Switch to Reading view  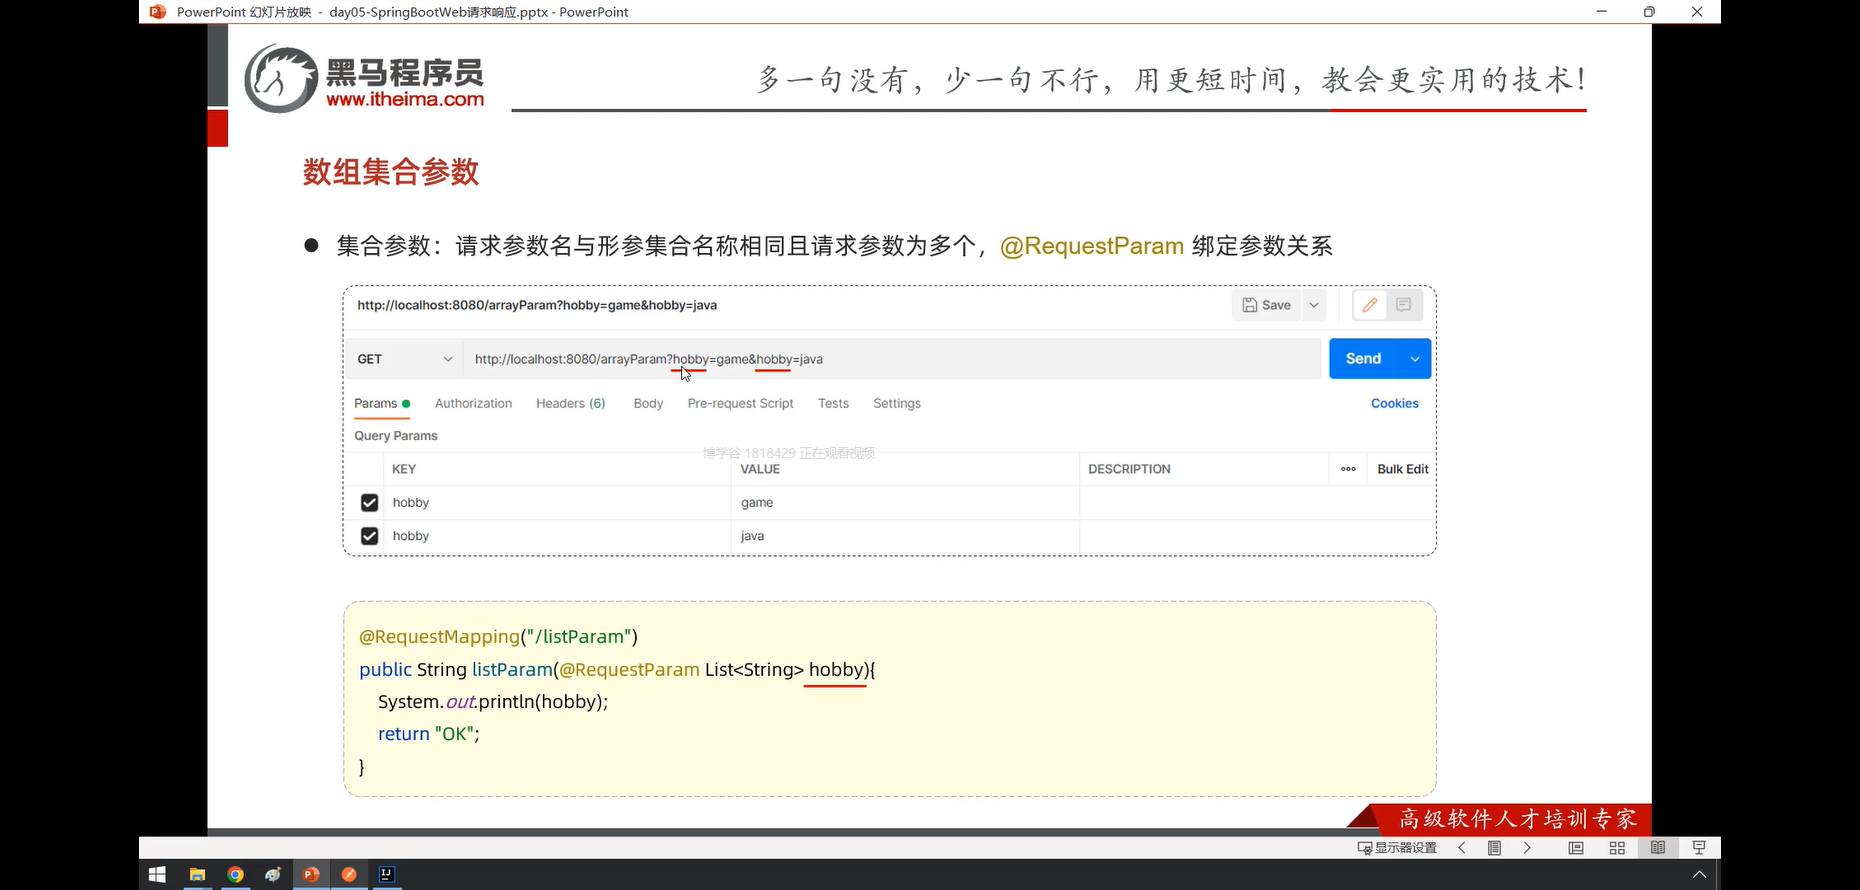[x=1658, y=848]
